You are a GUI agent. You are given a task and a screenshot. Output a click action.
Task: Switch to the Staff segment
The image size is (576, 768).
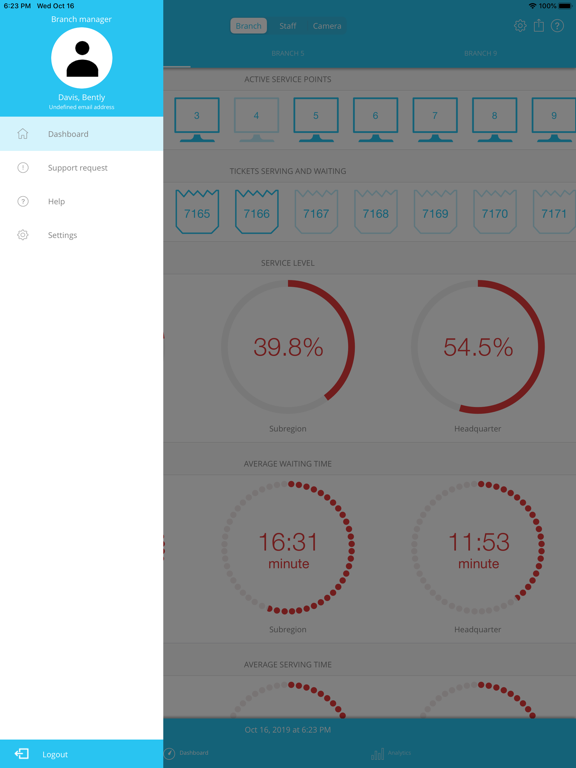click(288, 26)
